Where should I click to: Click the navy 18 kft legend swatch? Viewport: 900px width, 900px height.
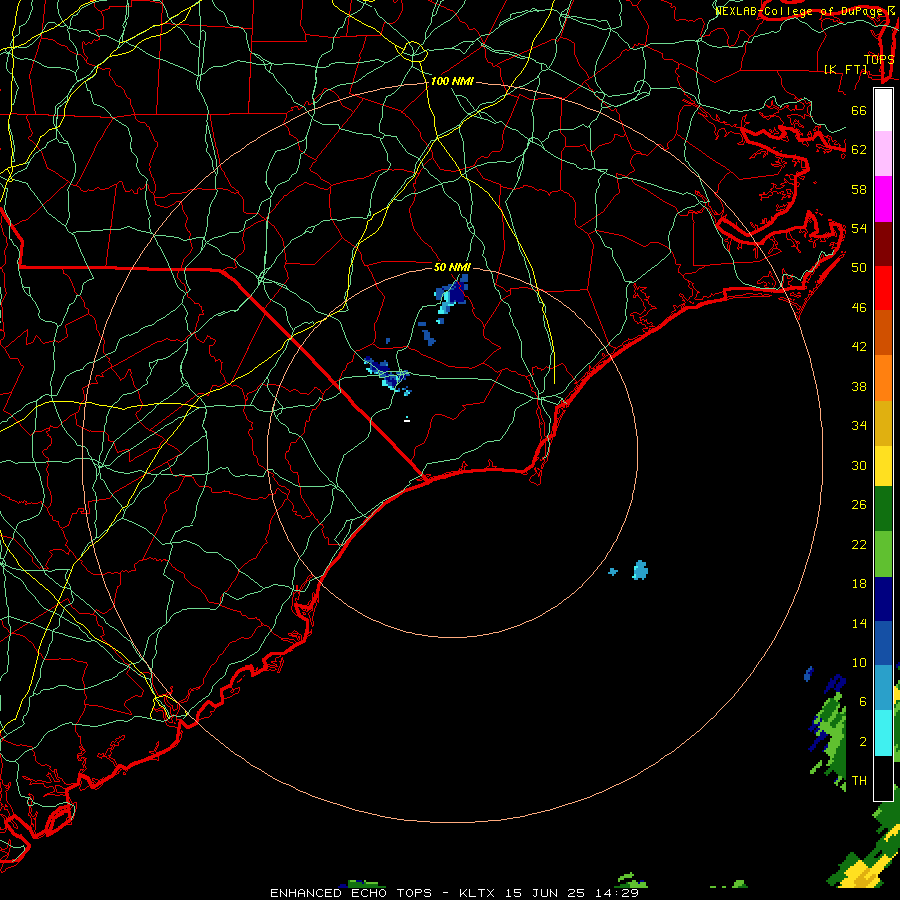coord(883,599)
